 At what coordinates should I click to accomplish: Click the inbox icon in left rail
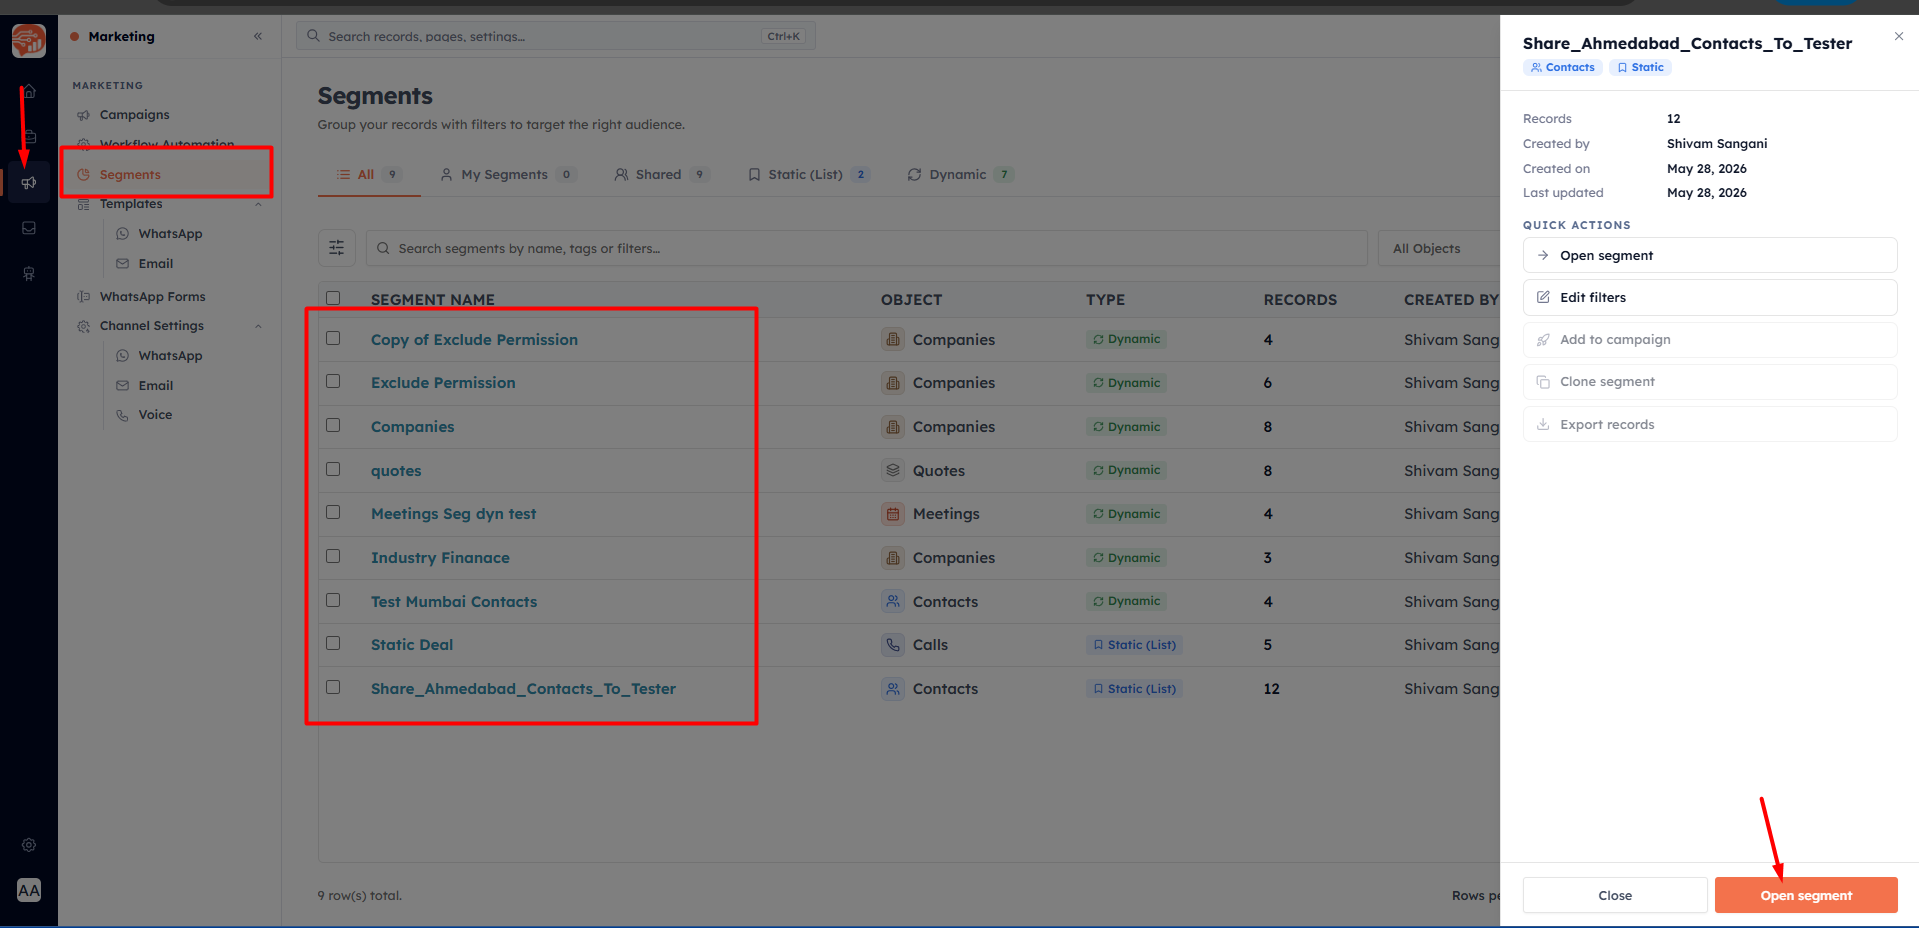point(29,228)
